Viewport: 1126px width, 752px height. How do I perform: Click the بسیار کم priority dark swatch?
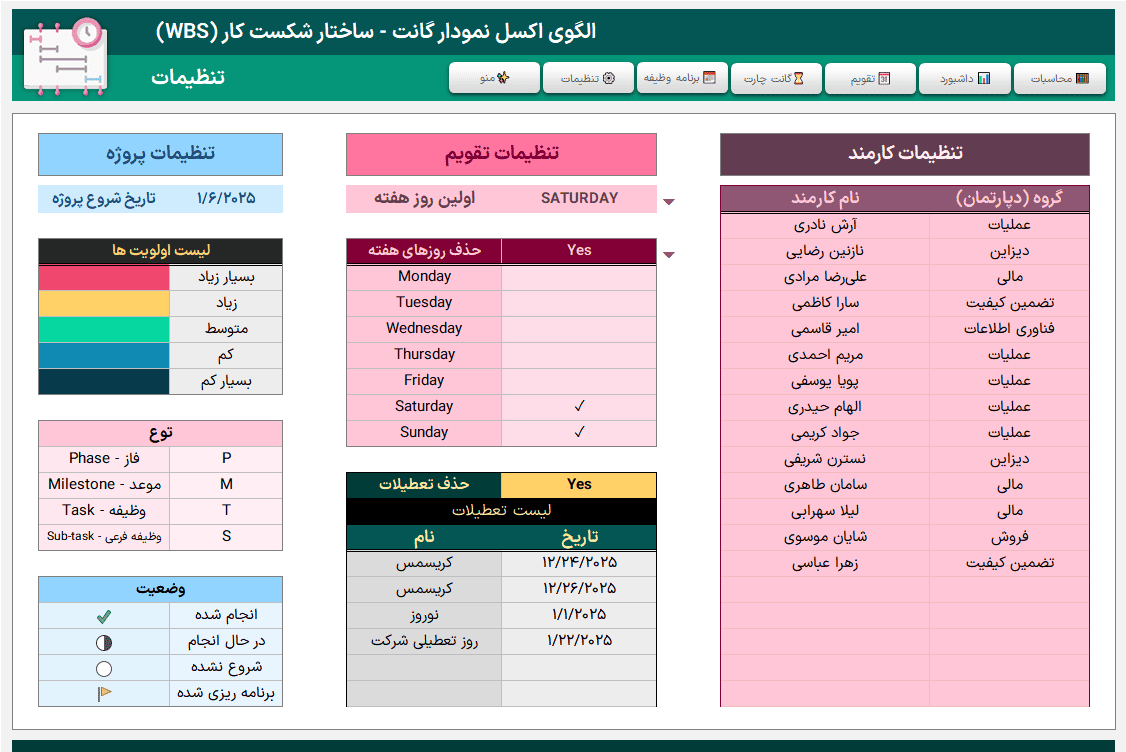104,381
